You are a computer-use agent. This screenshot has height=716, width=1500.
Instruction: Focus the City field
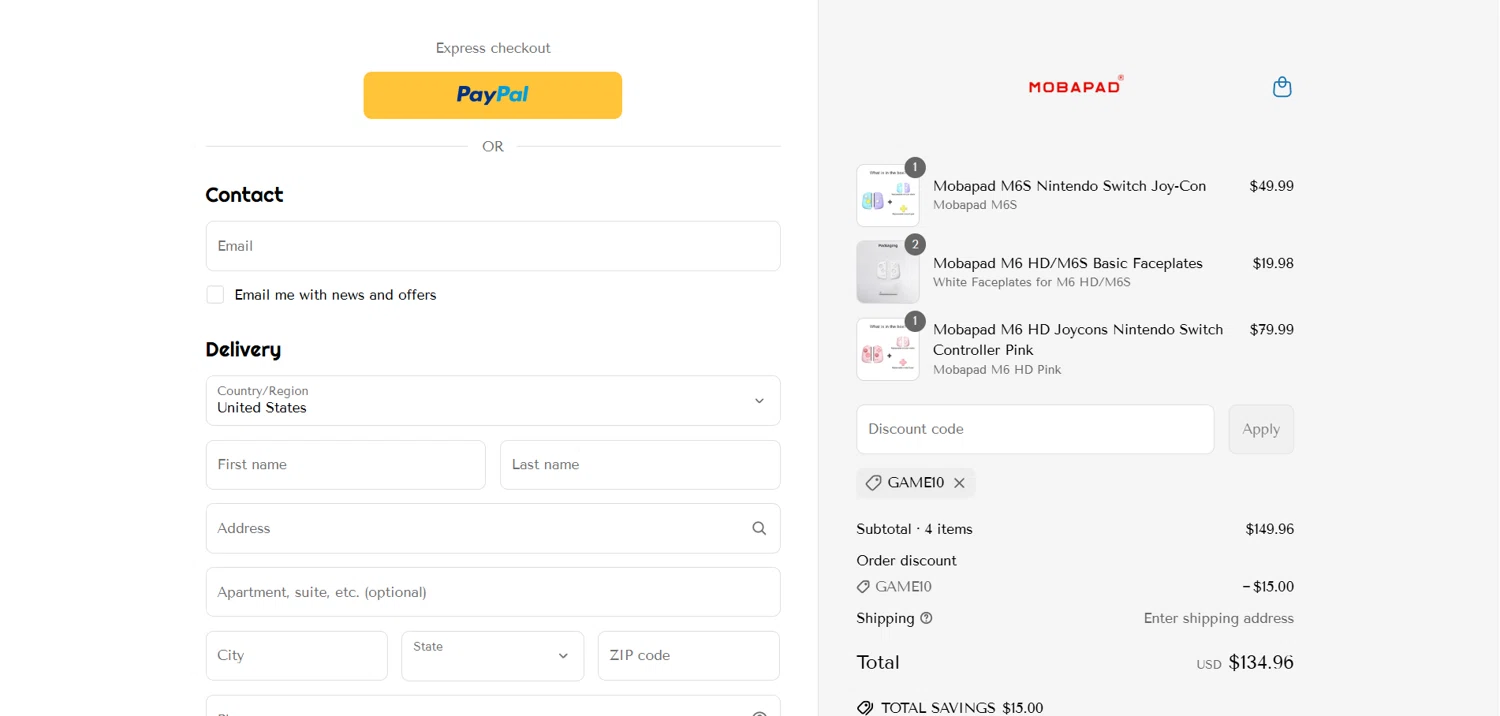click(x=297, y=656)
